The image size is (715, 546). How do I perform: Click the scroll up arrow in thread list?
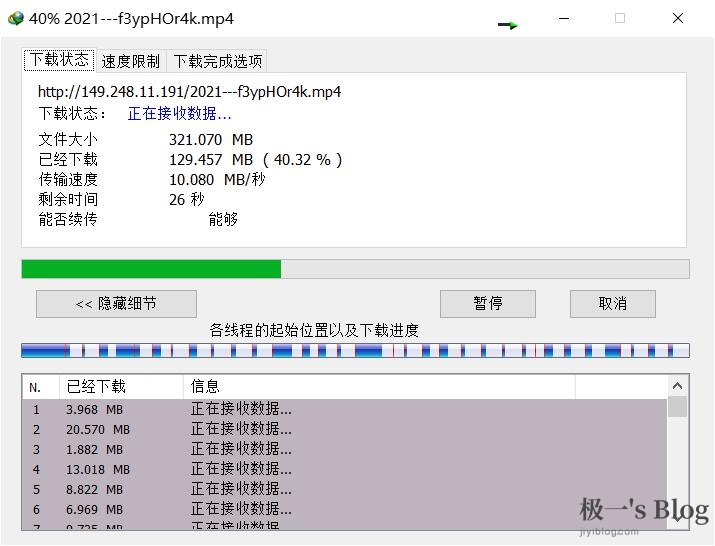[x=678, y=386]
